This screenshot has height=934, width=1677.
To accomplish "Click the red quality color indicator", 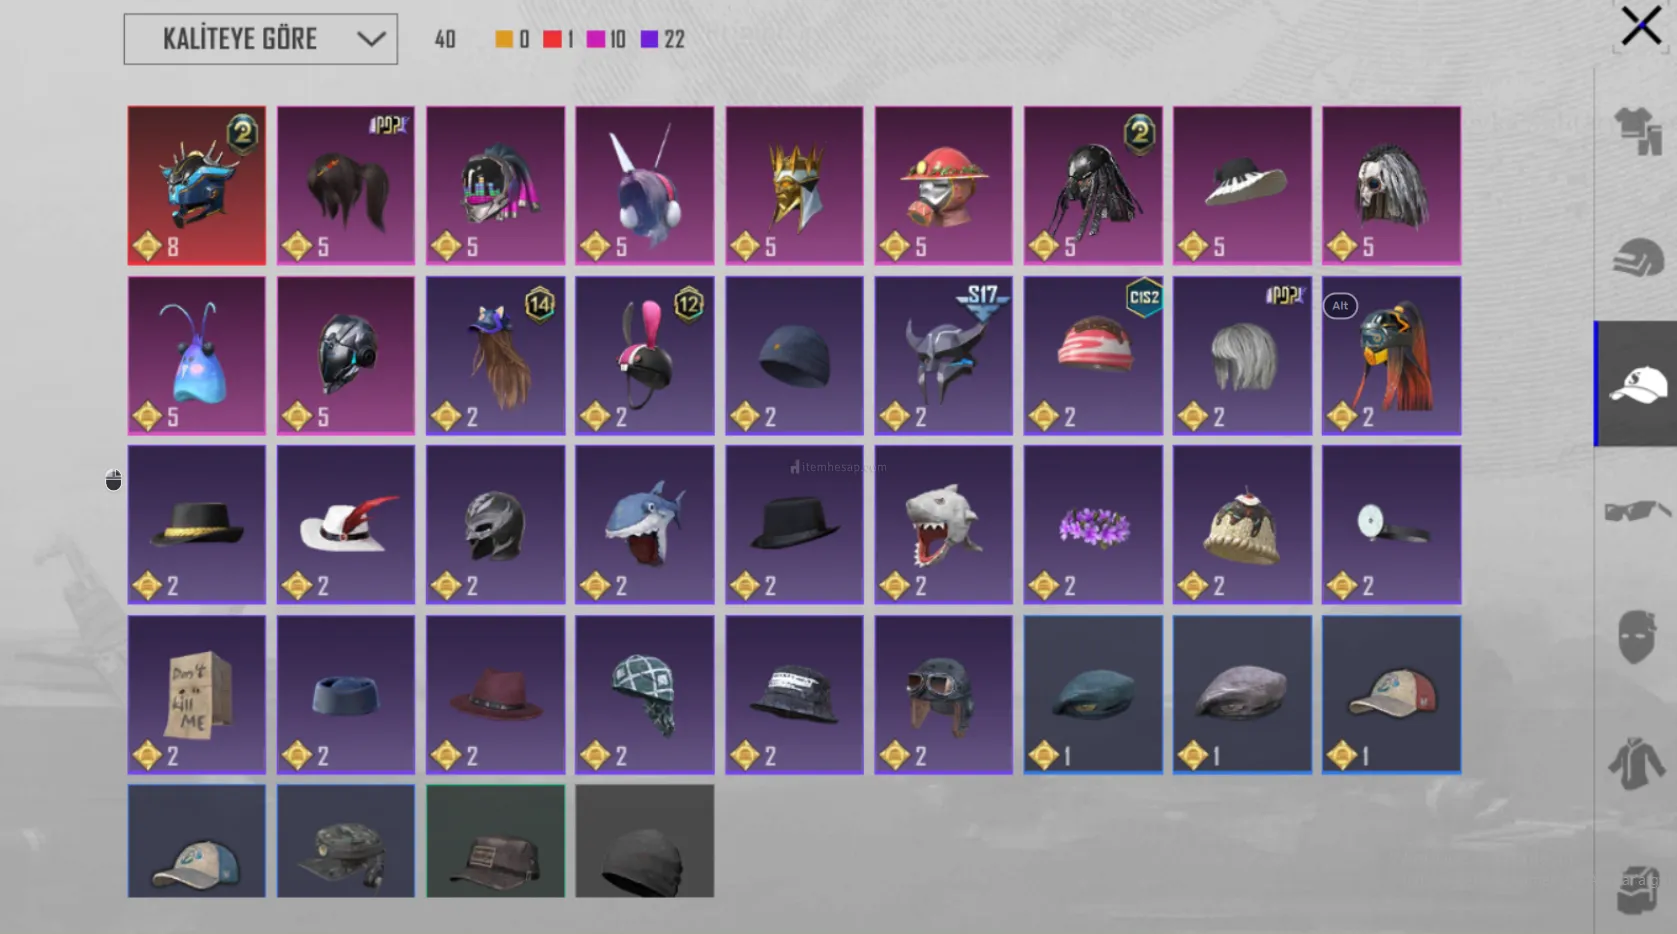I will pyautogui.click(x=552, y=39).
